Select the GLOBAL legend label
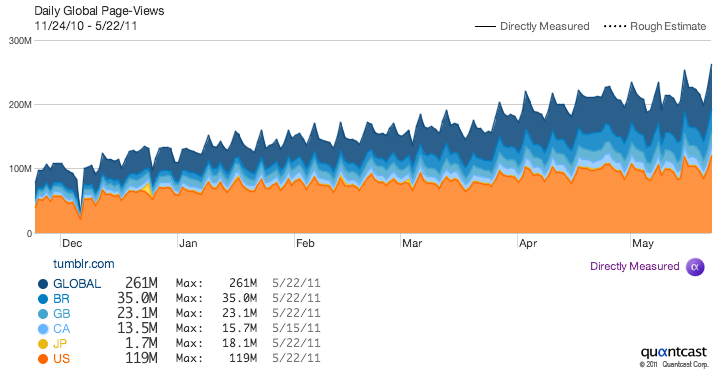This screenshot has height=380, width=725. click(x=77, y=284)
